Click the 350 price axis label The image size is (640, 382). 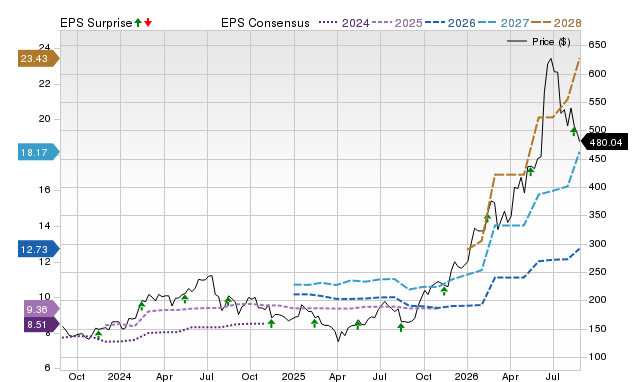[597, 215]
